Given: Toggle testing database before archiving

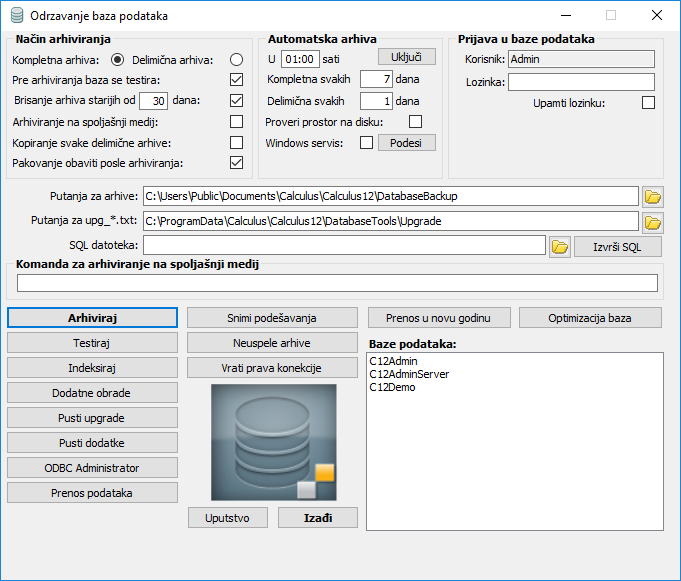Looking at the screenshot, I should 236,80.
